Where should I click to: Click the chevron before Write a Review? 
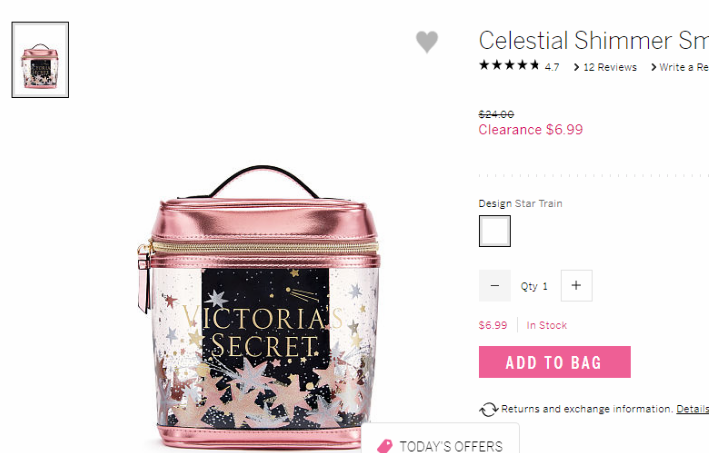(653, 67)
